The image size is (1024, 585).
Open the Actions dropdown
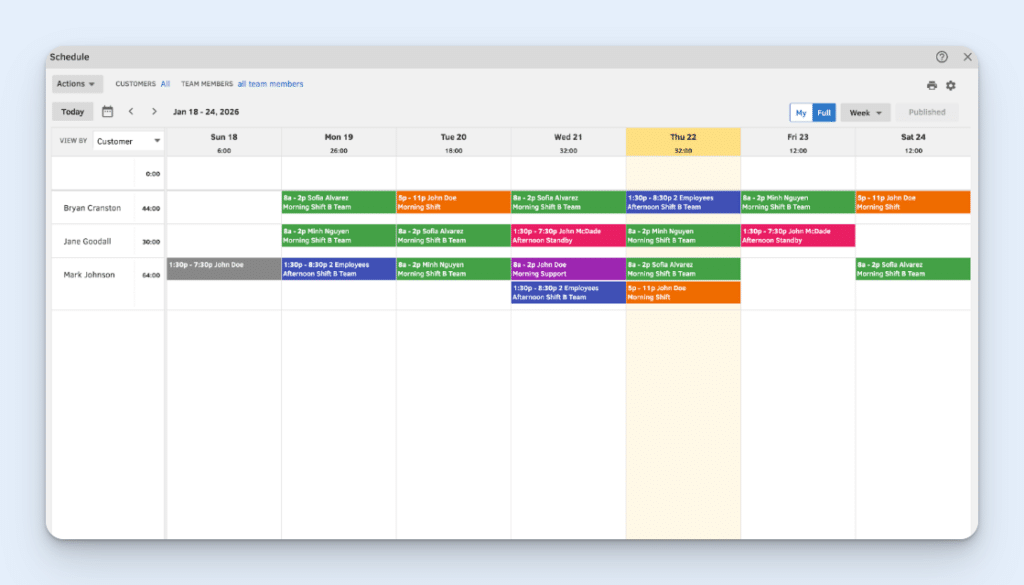pos(76,83)
